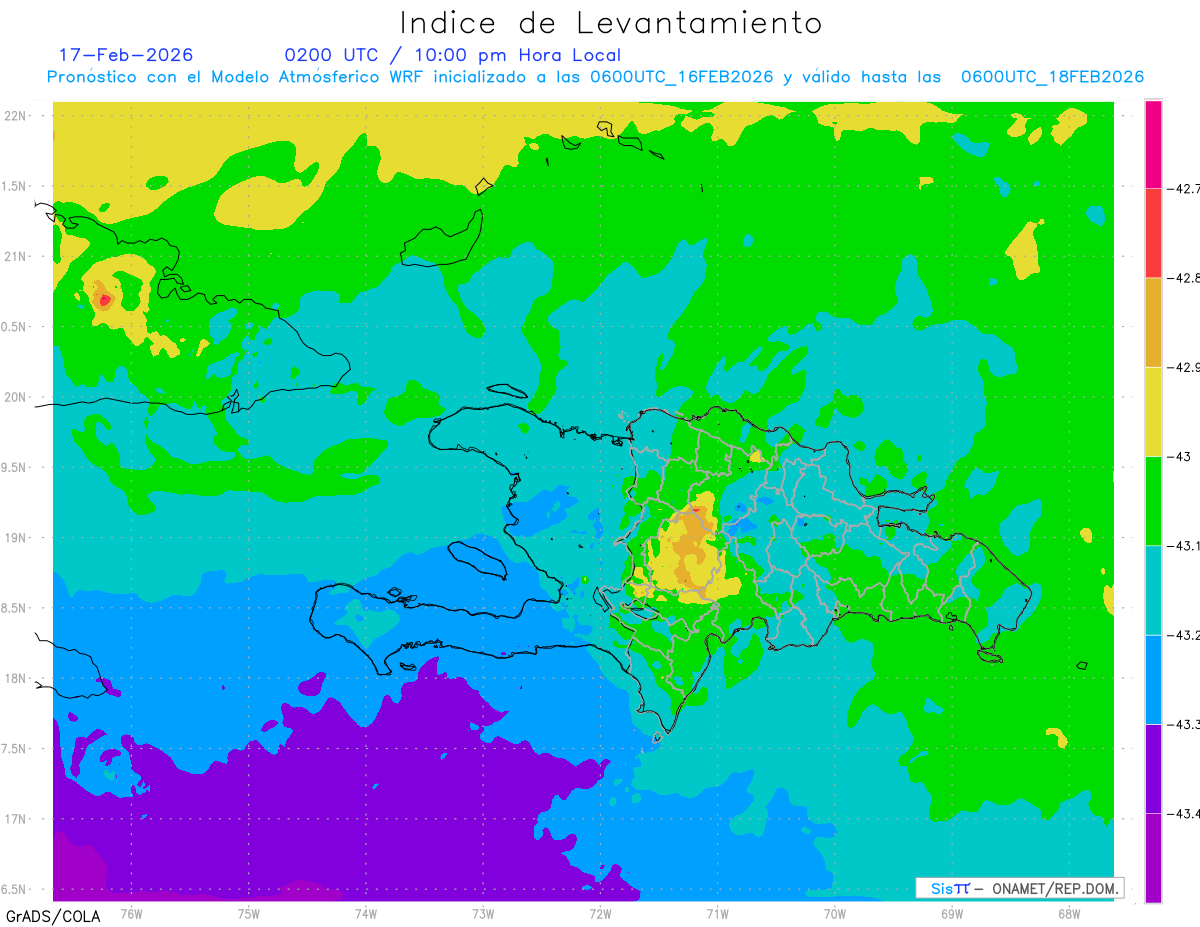The width and height of the screenshot is (1200, 927).
Task: Pick the red legend swatch between -42.7 and -42.8
Action: (1153, 233)
